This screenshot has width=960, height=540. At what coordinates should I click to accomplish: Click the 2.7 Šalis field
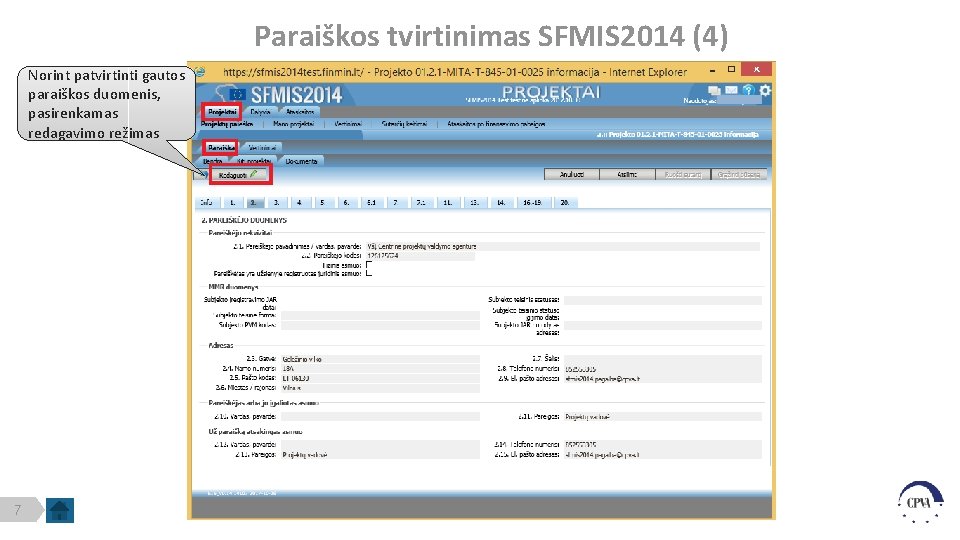click(x=662, y=359)
